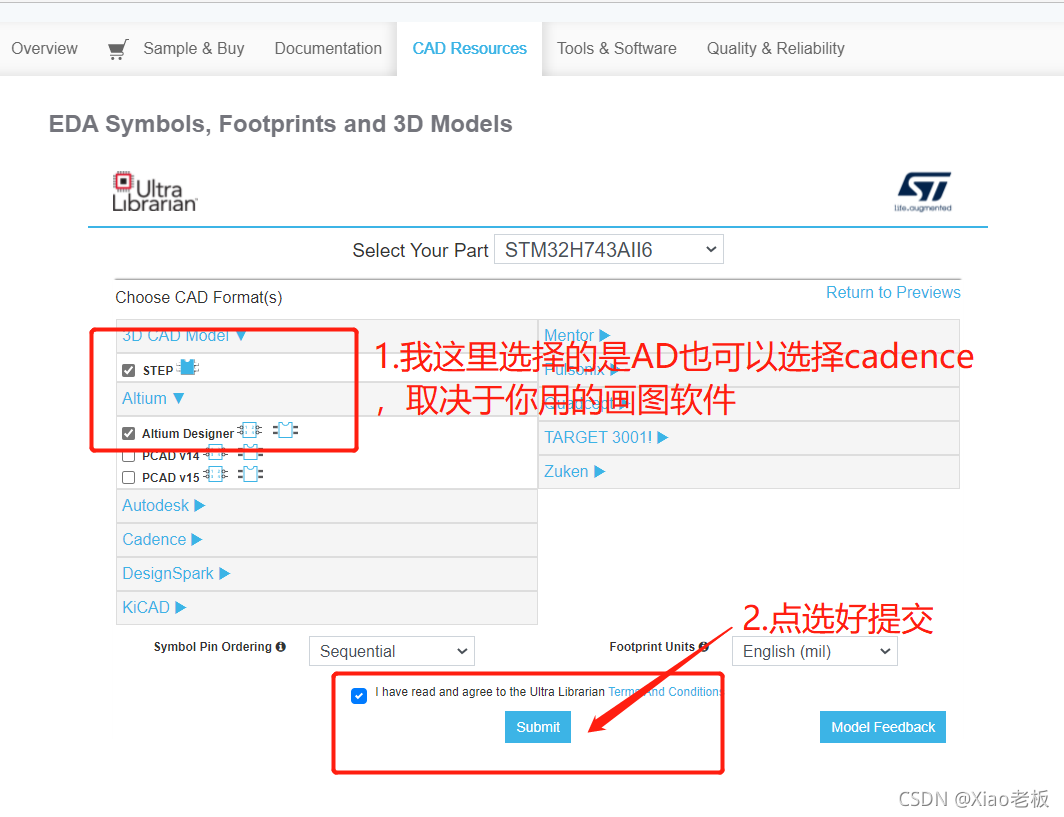Image resolution: width=1064 pixels, height=817 pixels.
Task: Click PCAD v15 footprint icon
Action: coord(250,474)
